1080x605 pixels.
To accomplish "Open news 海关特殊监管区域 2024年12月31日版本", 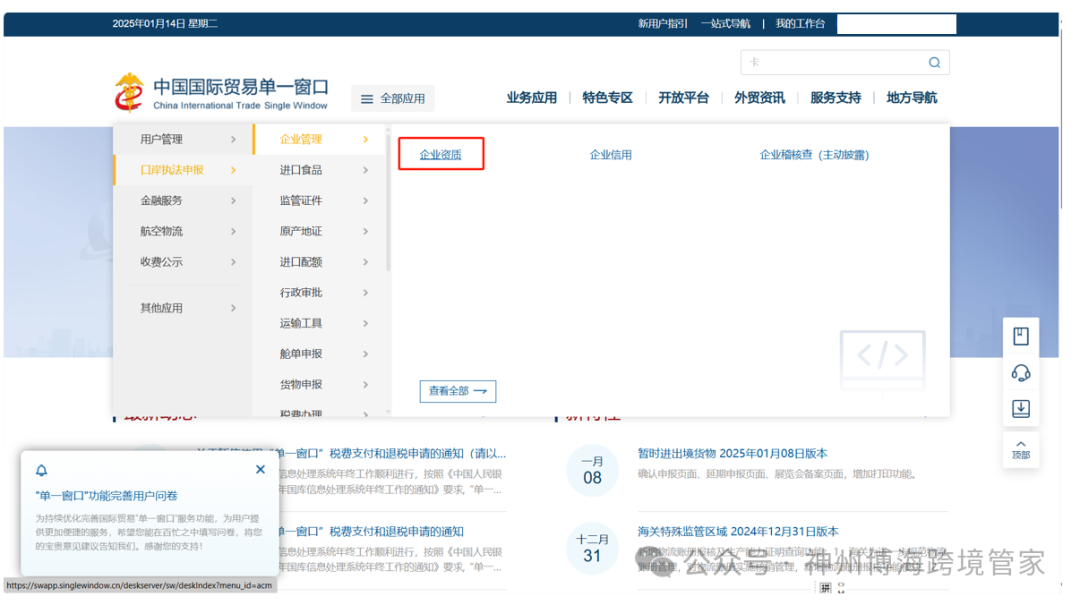I will pos(738,531).
